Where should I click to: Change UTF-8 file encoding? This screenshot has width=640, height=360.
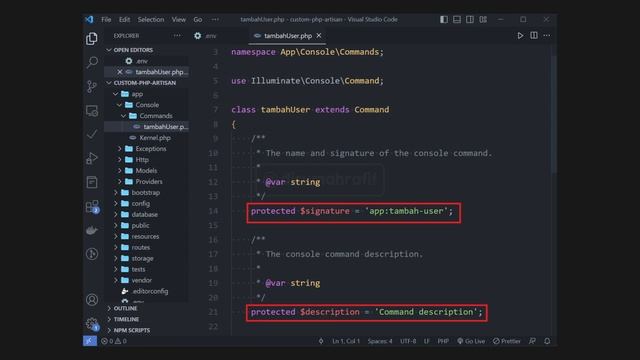pos(408,341)
